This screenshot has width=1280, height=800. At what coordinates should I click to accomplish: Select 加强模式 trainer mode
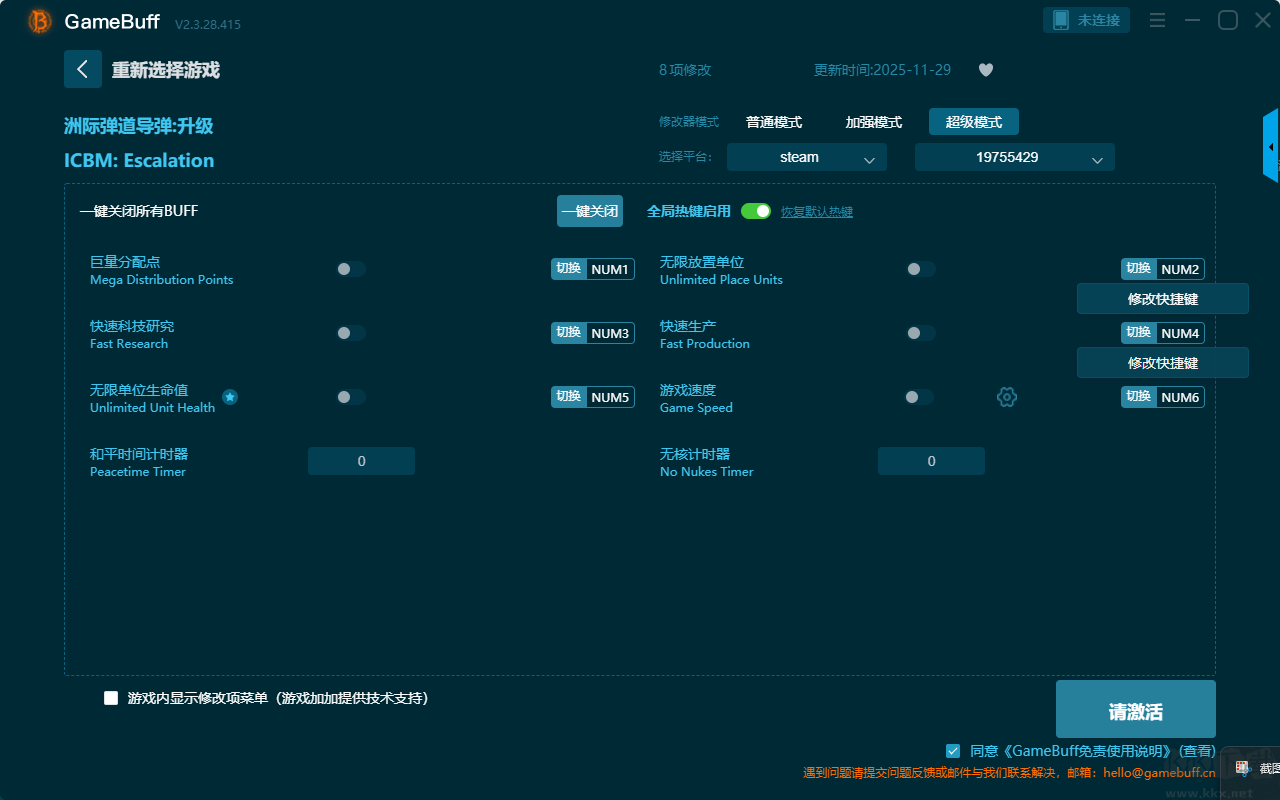tap(874, 122)
